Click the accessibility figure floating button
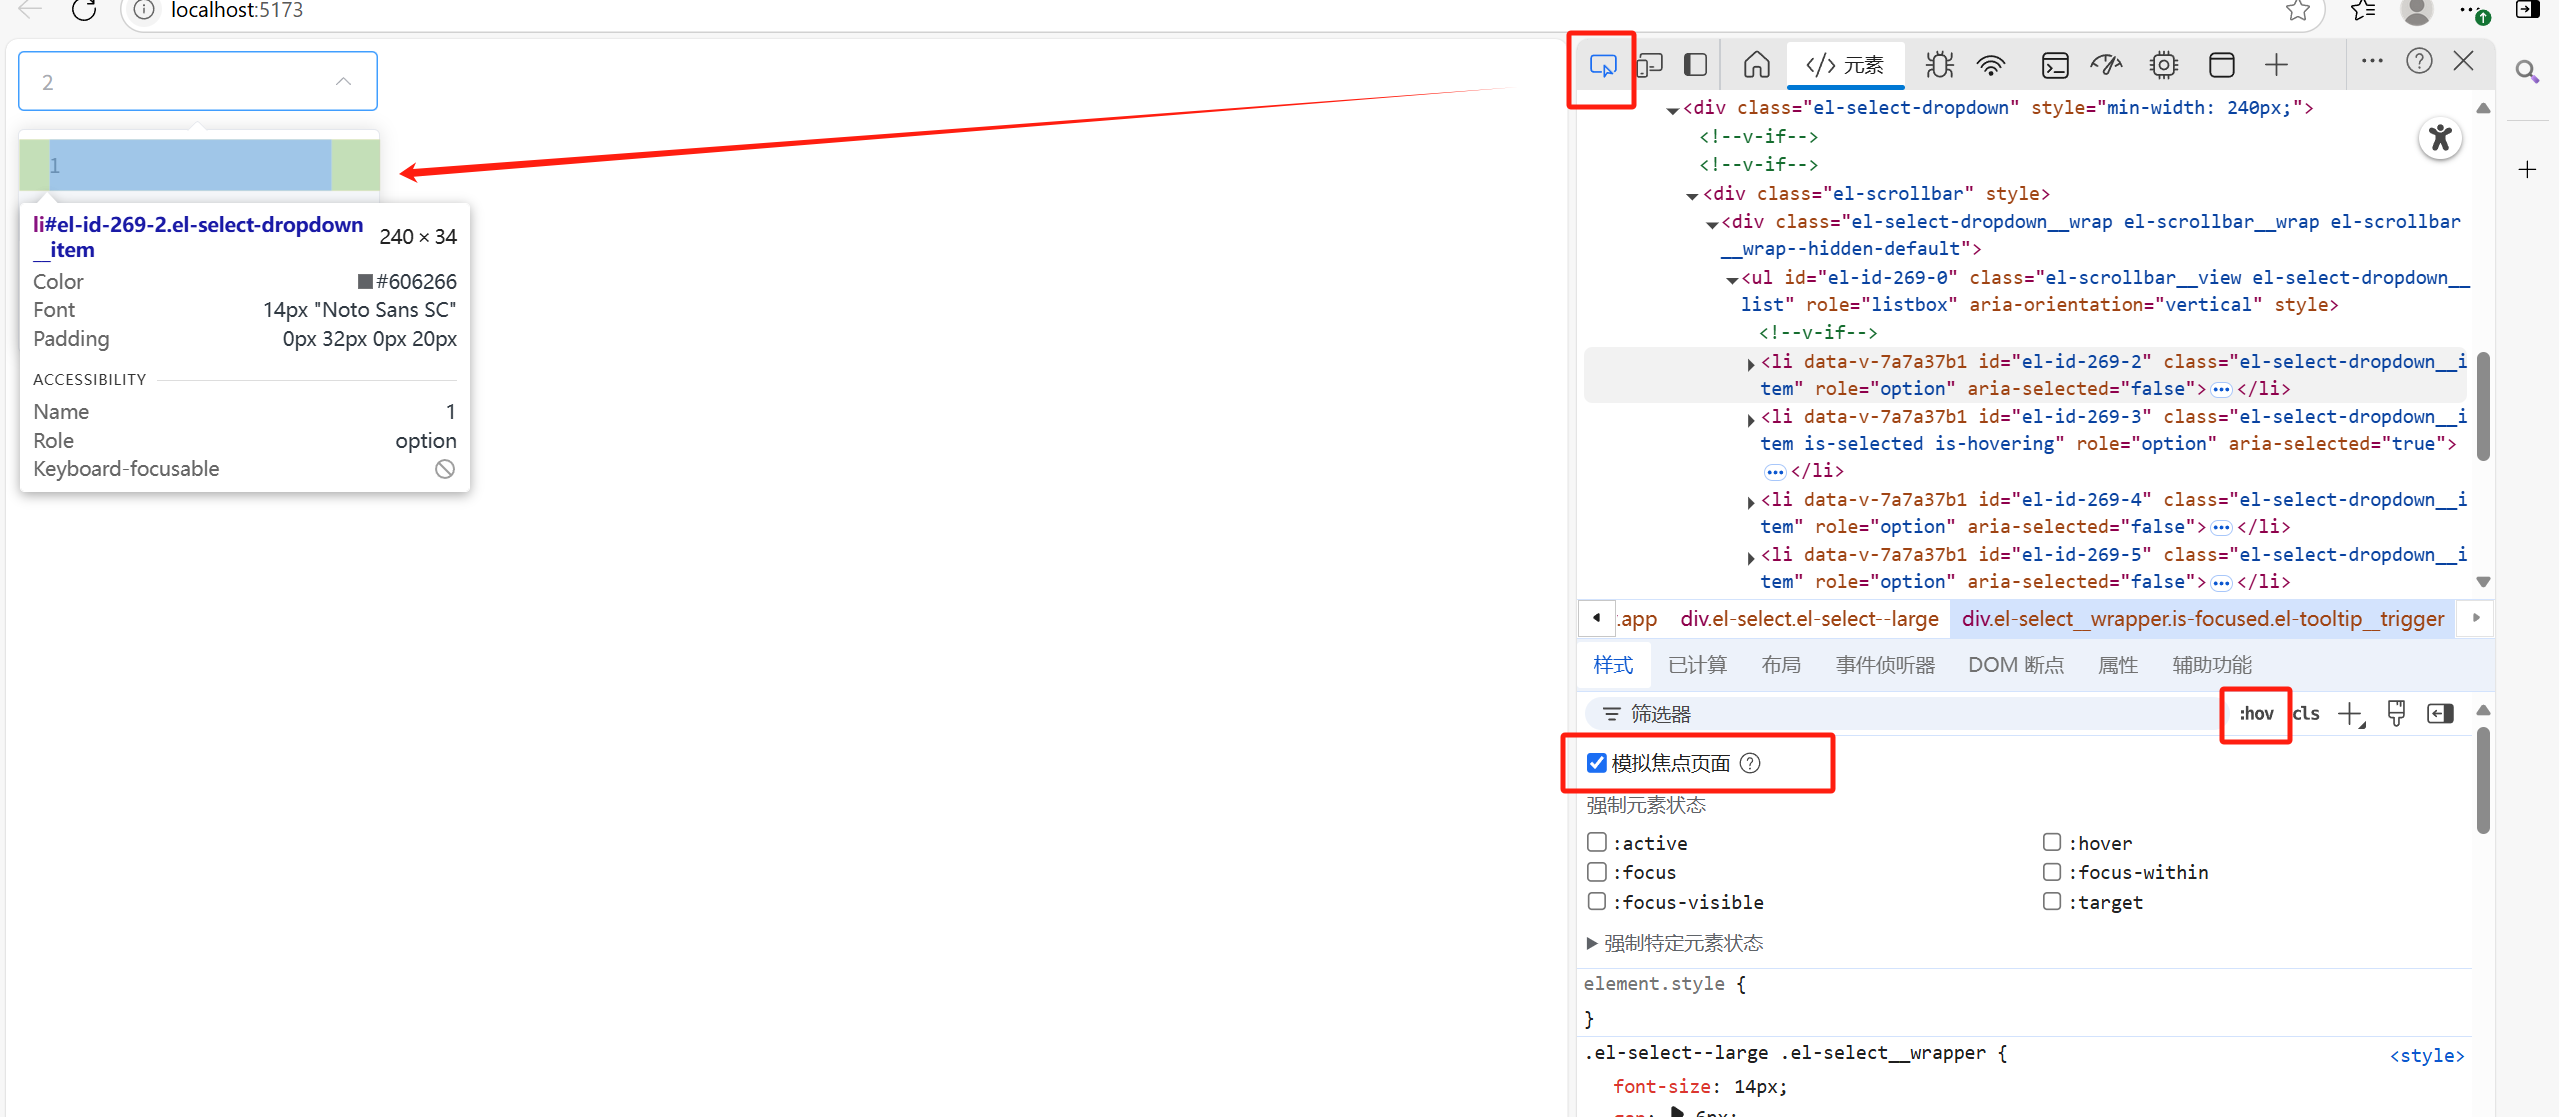Screen dimensions: 2559x1117 [x=2440, y=138]
